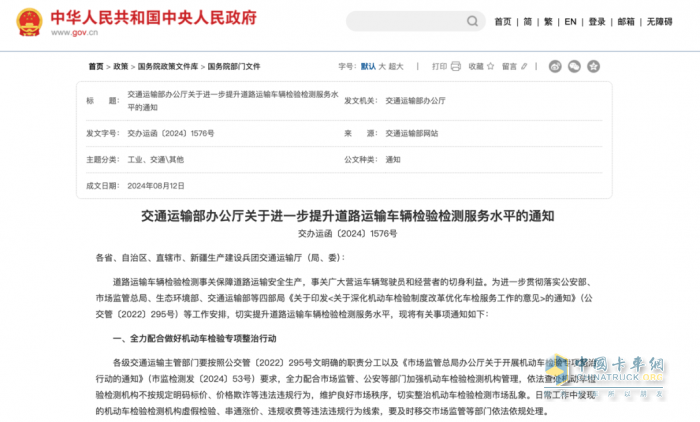Share to Qzone star icon

593,67
